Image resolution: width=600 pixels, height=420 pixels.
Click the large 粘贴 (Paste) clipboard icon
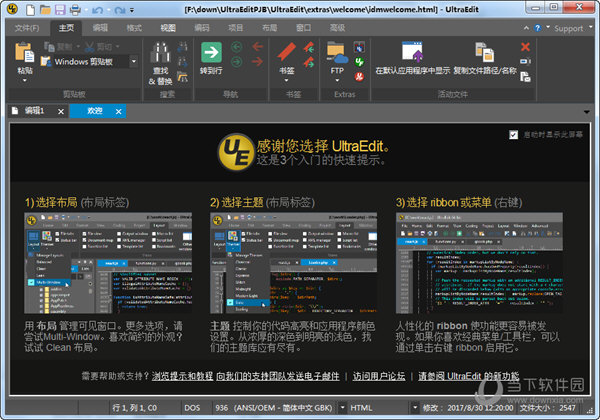point(25,52)
